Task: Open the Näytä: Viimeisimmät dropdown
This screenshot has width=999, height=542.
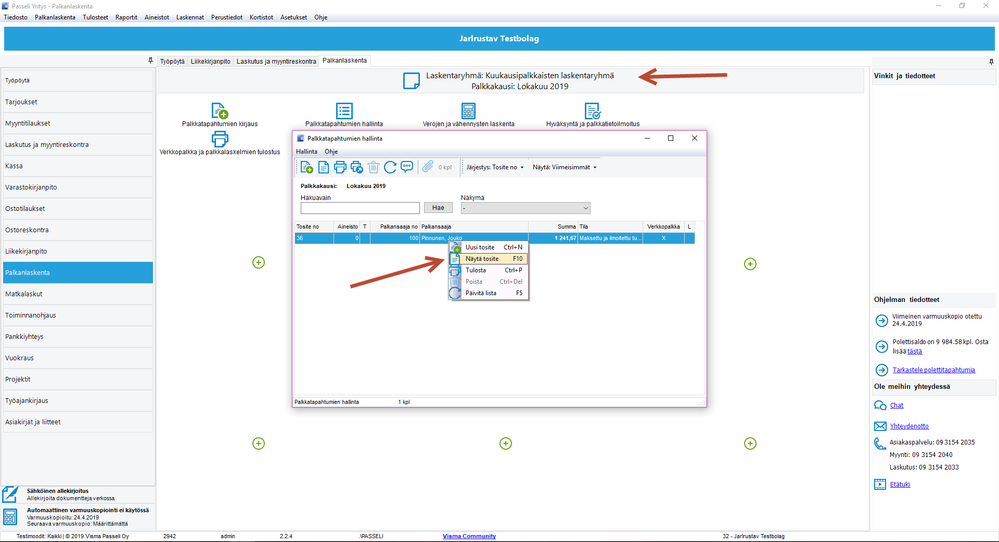Action: (x=564, y=168)
